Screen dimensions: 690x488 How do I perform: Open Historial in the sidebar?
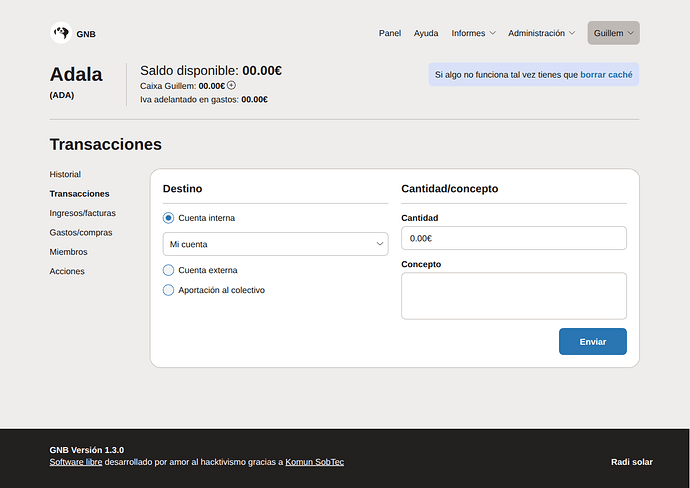coord(65,174)
